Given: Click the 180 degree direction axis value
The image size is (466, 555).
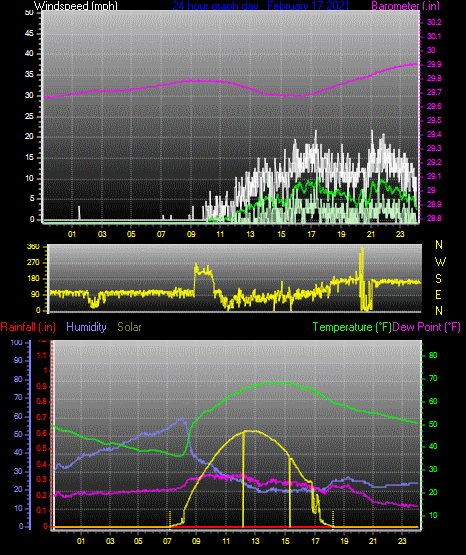Looking at the screenshot, I should pos(33,279).
